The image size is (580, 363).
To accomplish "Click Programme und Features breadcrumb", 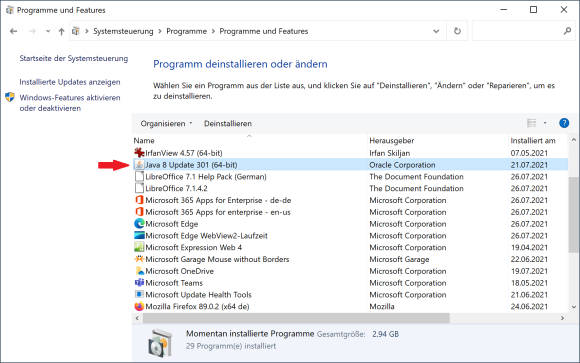I will 264,31.
